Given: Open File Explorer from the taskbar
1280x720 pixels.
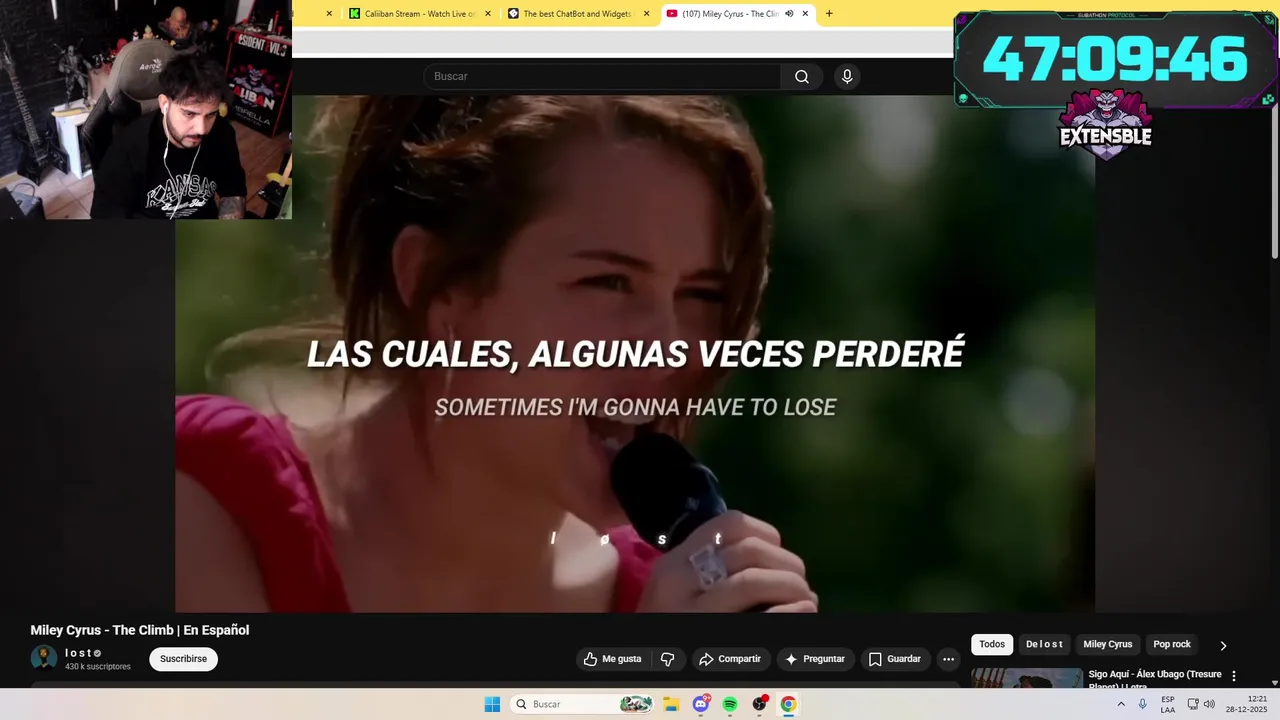Looking at the screenshot, I should click(671, 704).
